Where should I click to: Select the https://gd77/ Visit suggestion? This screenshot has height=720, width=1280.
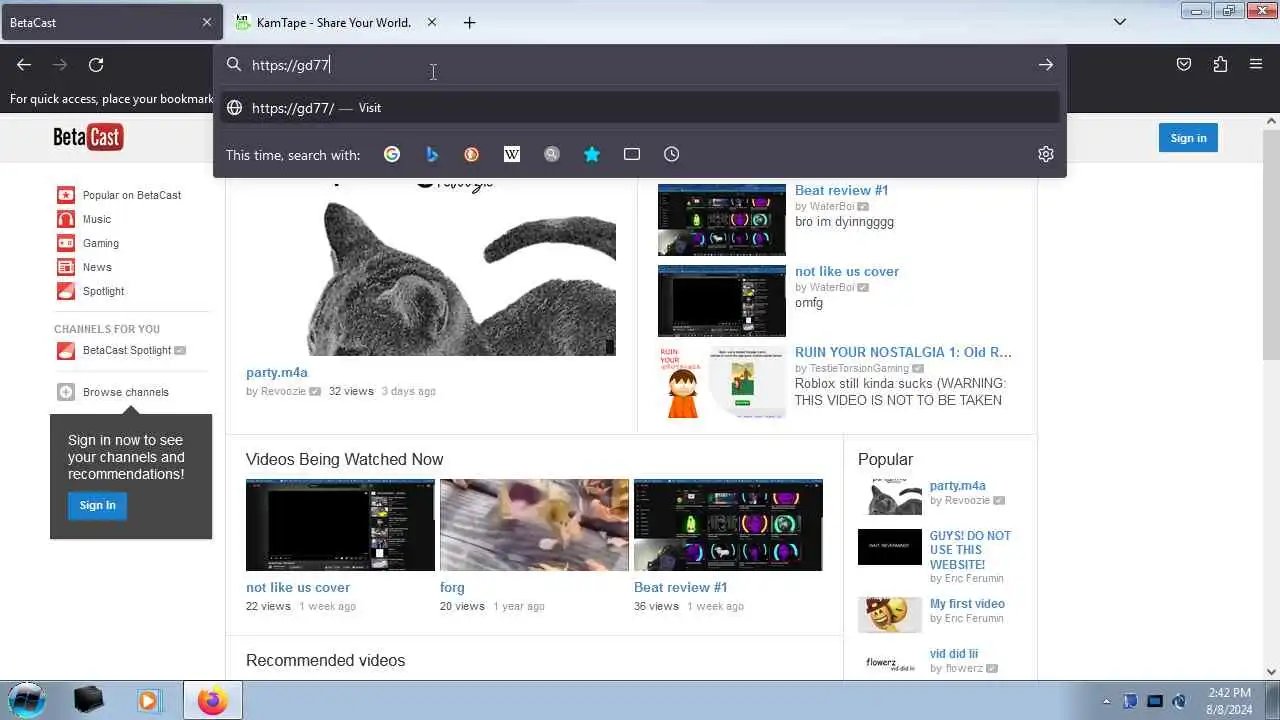640,108
